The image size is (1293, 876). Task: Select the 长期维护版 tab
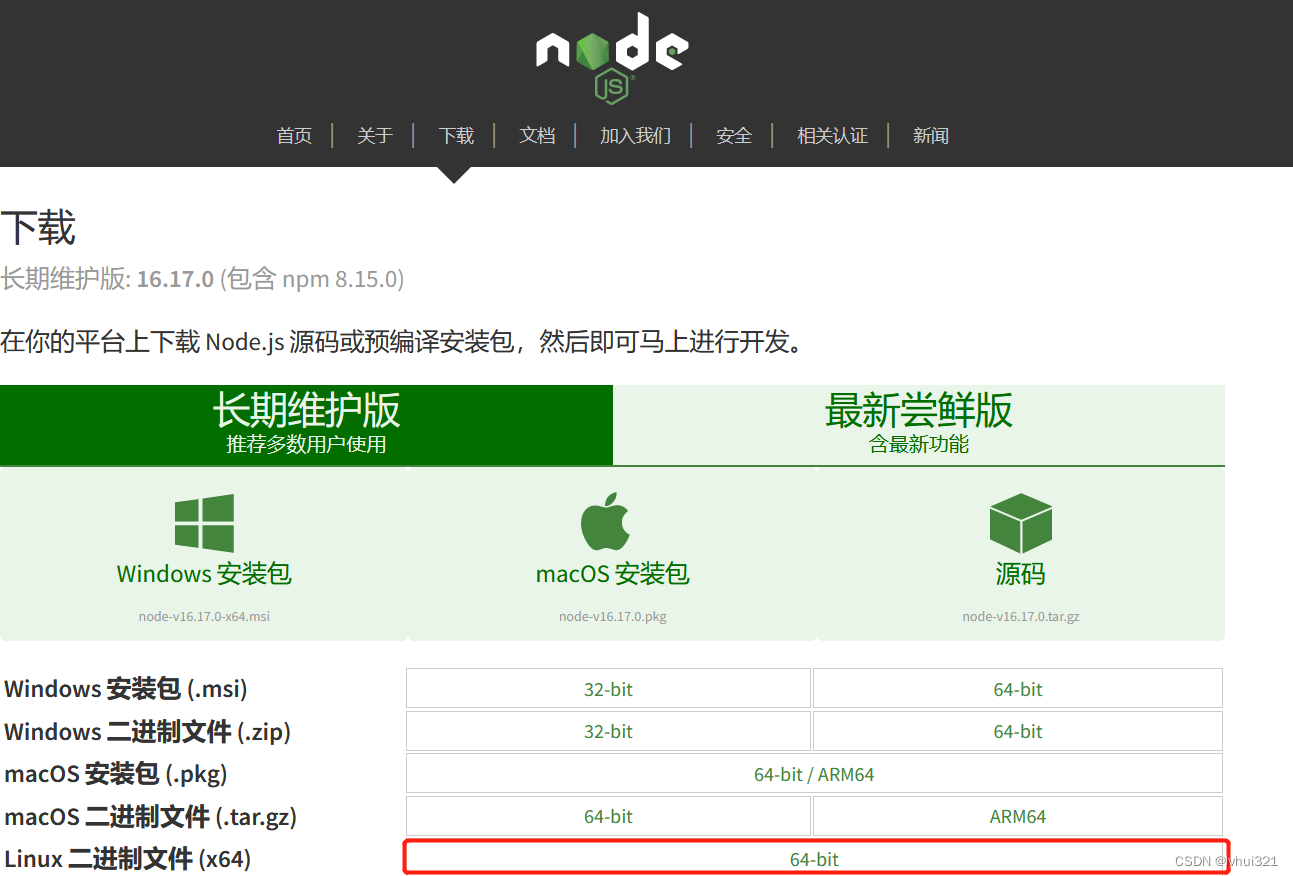(x=306, y=424)
